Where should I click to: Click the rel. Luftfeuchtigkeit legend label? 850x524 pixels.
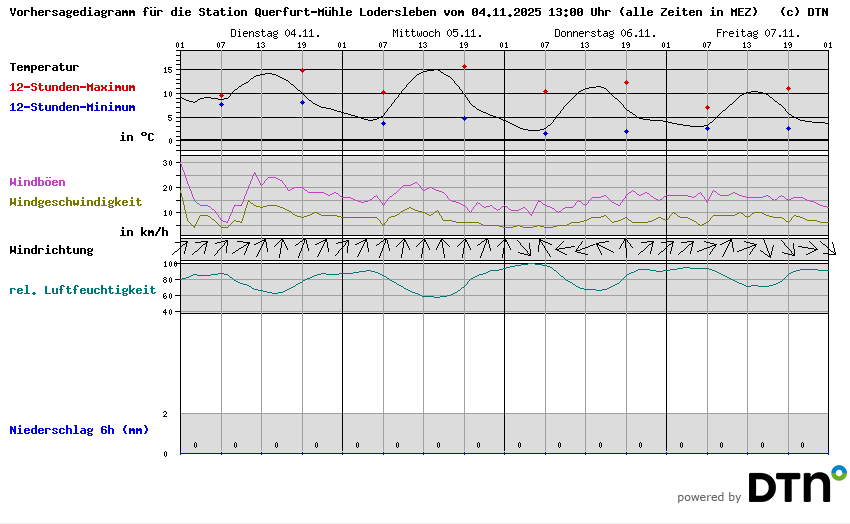point(82,290)
